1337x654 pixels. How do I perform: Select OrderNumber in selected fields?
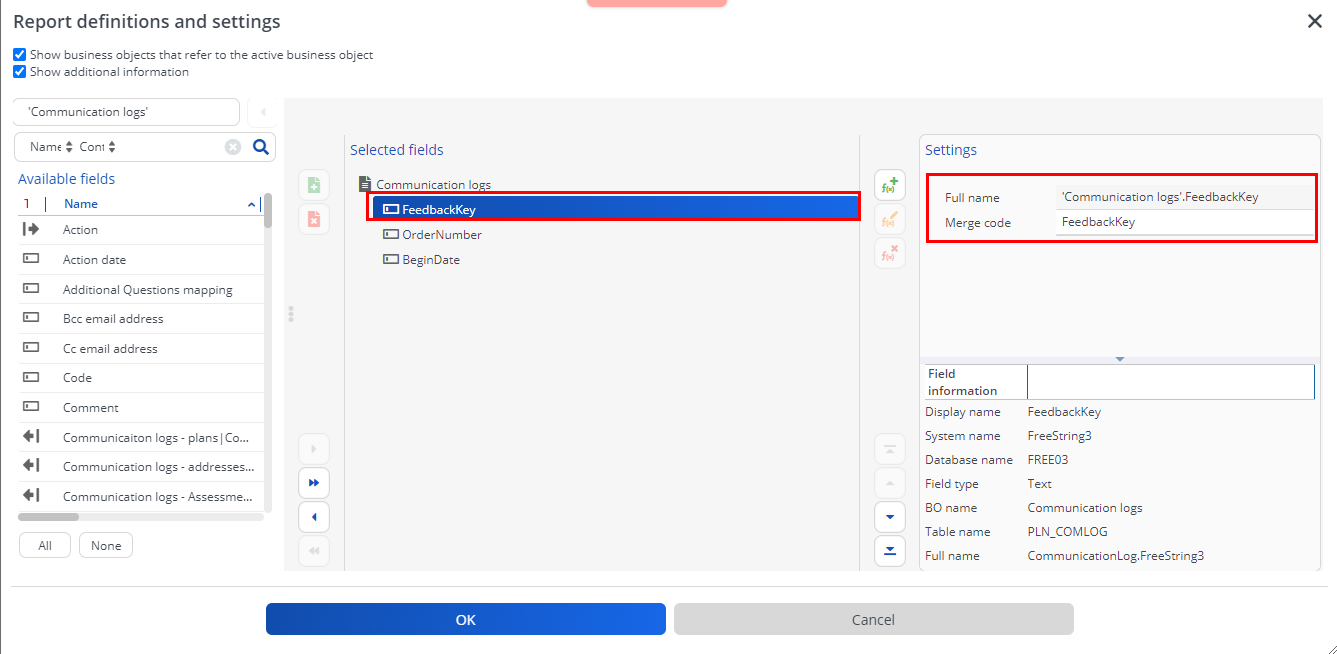pos(442,234)
